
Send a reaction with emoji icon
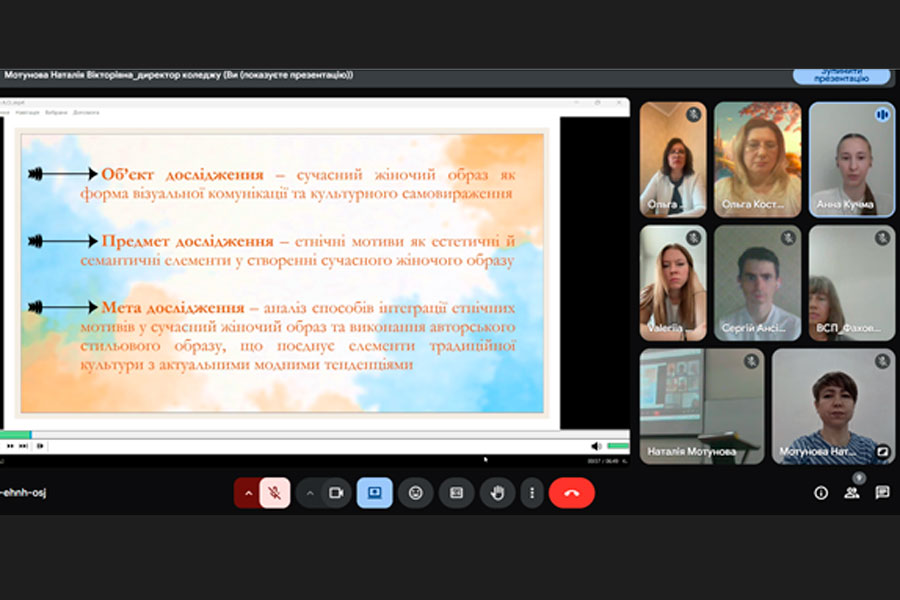coord(415,493)
